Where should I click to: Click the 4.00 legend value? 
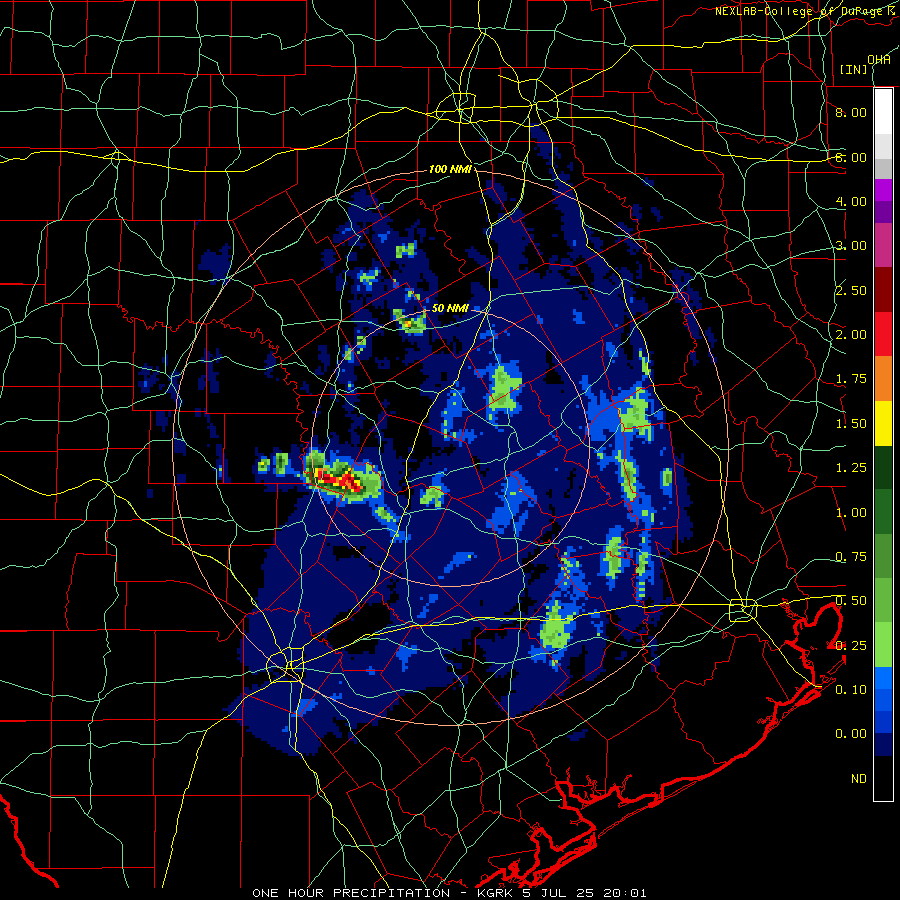(x=851, y=201)
